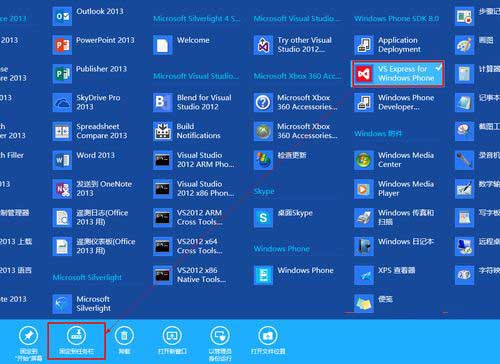Open Publisher 2013 tile
This screenshot has height=364, width=500.
pos(90,73)
